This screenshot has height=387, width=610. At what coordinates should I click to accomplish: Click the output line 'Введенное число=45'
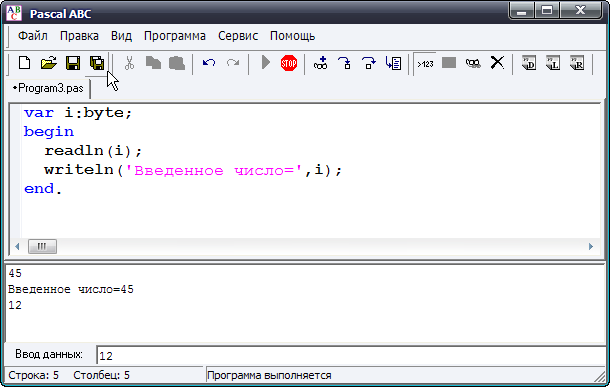pos(71,289)
